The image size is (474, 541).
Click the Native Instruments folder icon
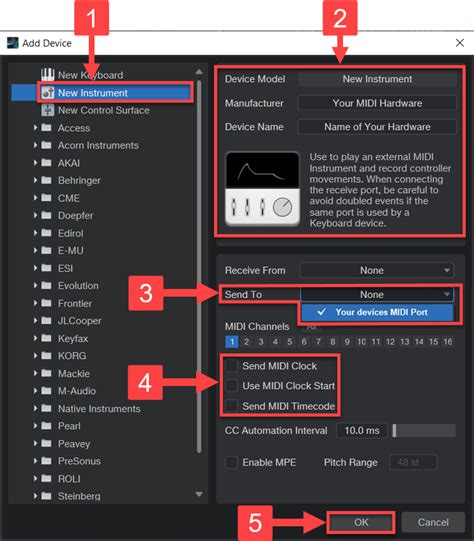click(46, 408)
